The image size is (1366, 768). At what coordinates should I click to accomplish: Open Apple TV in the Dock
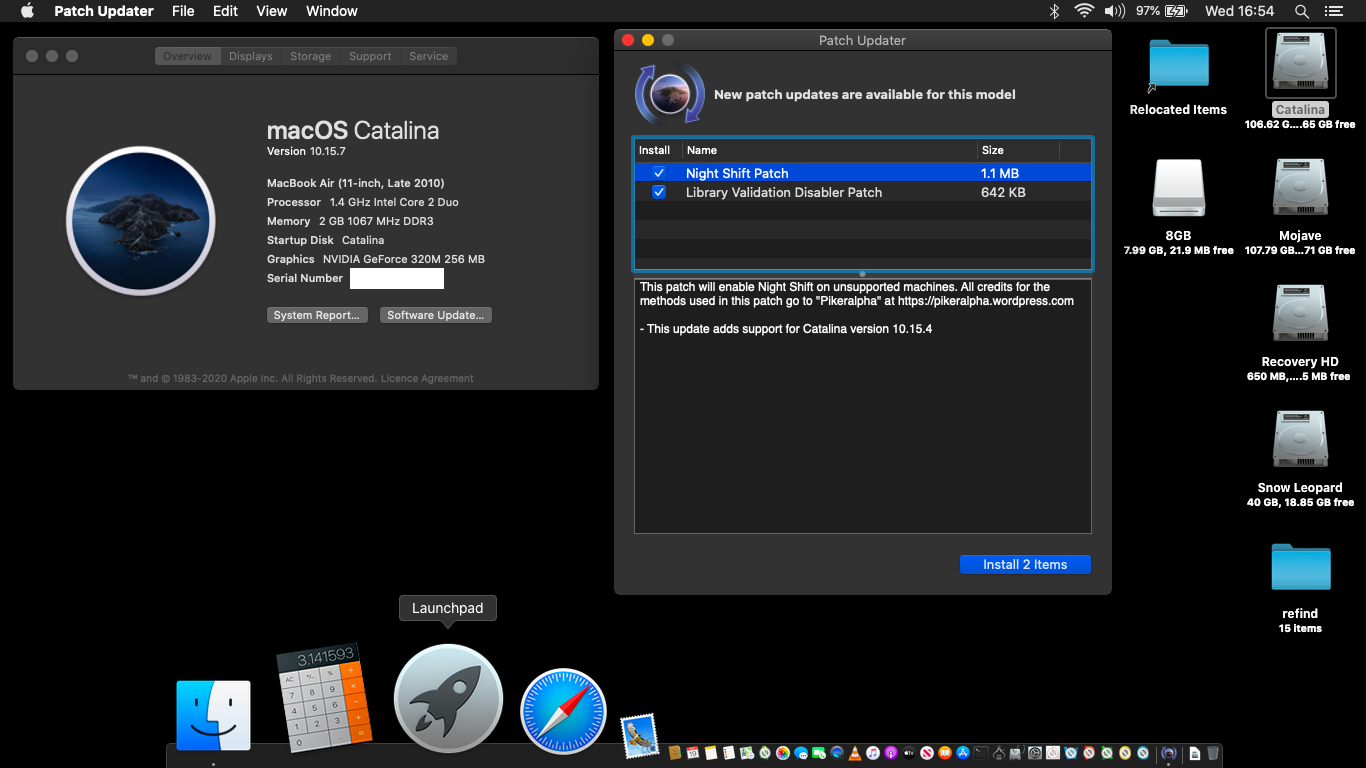tap(909, 753)
